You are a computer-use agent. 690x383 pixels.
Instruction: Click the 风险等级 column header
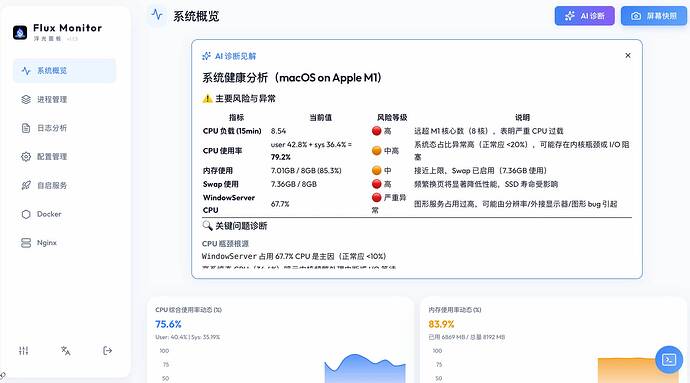tap(392, 118)
